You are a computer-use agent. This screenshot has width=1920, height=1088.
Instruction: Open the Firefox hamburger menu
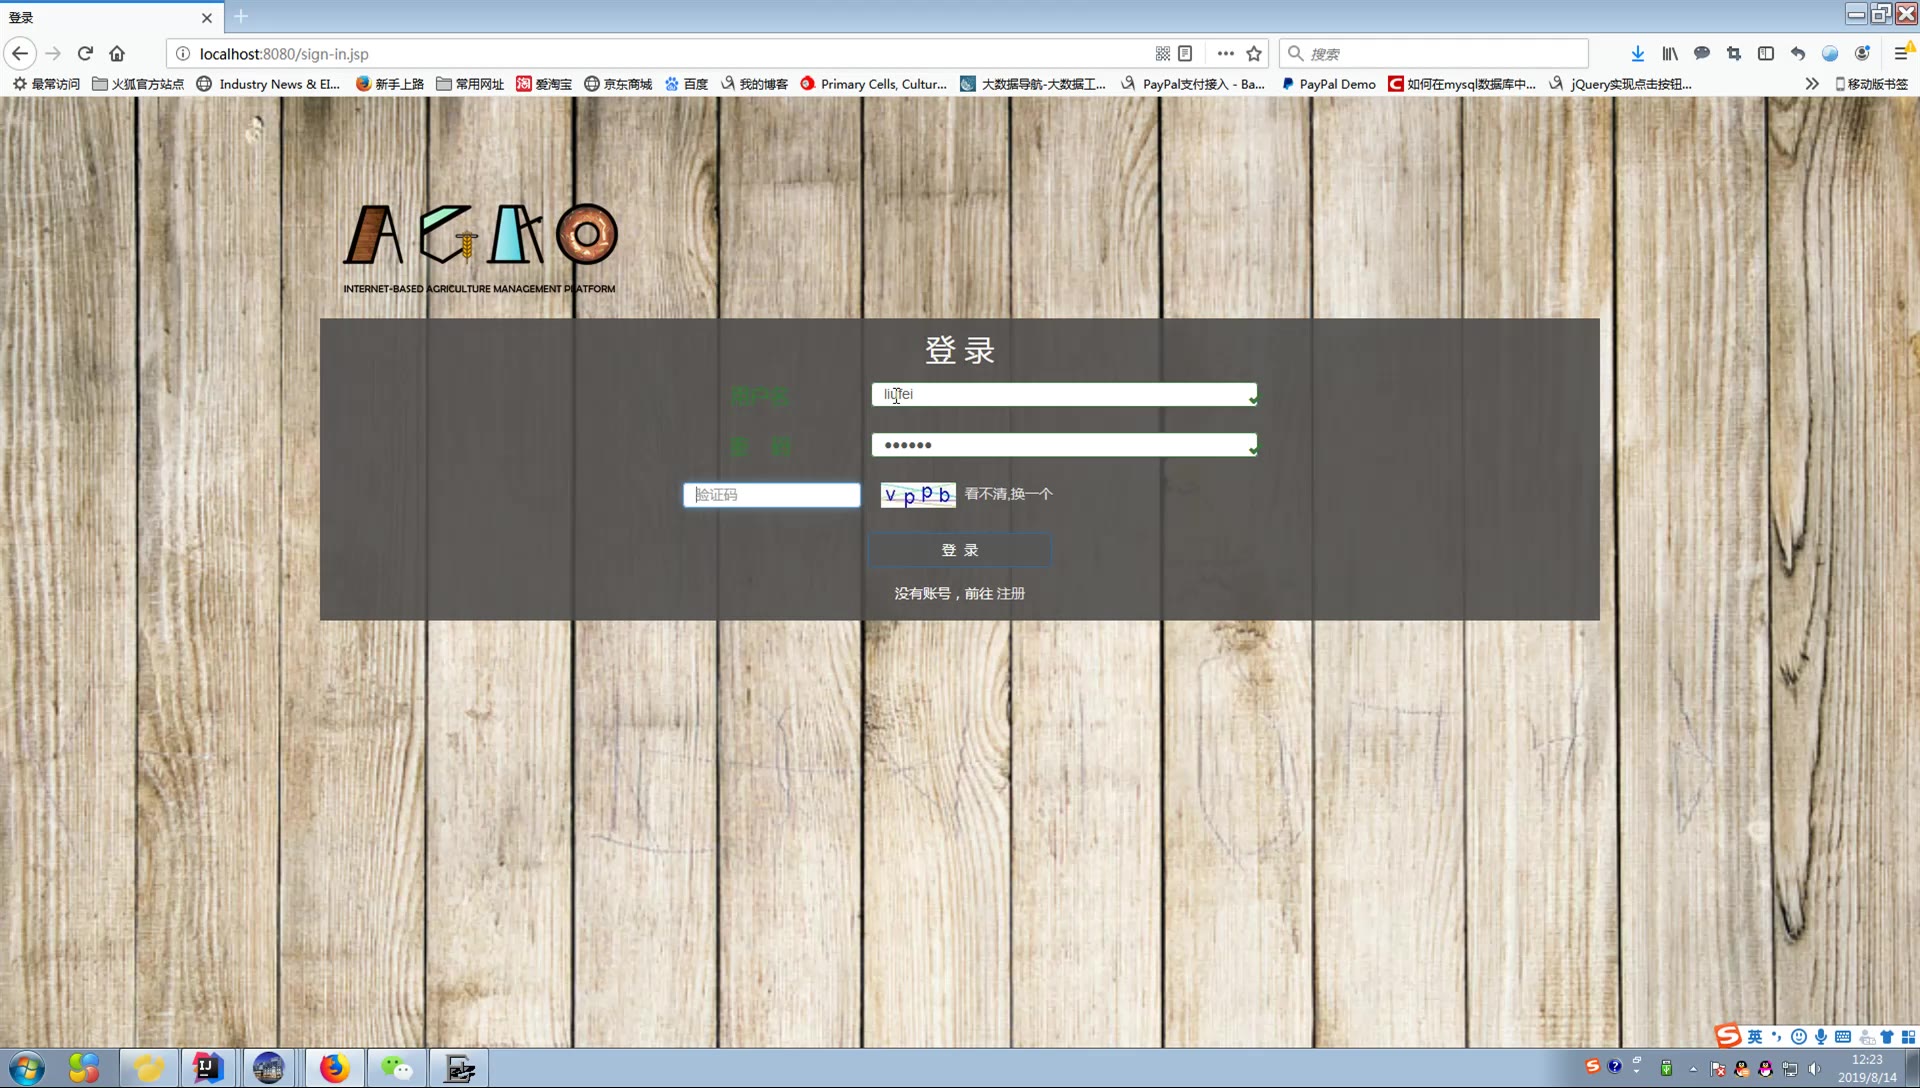coord(1901,54)
